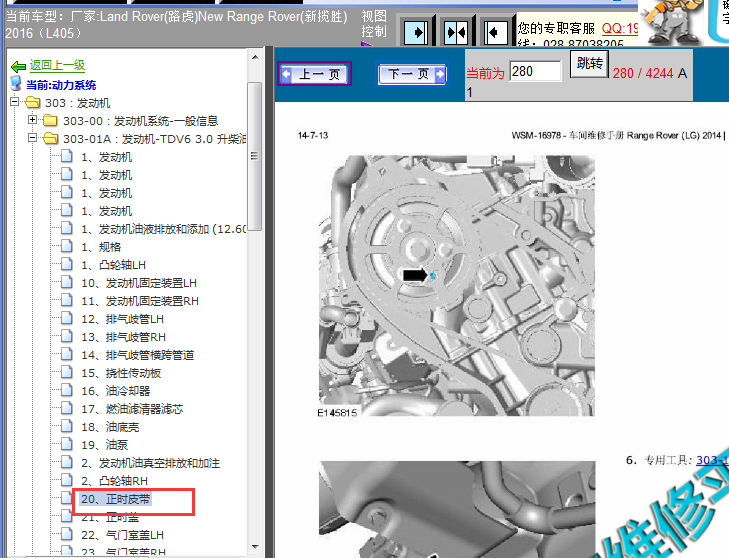This screenshot has width=729, height=558.
Task: Open 12、排气歧管LH document
Action: pos(122,319)
